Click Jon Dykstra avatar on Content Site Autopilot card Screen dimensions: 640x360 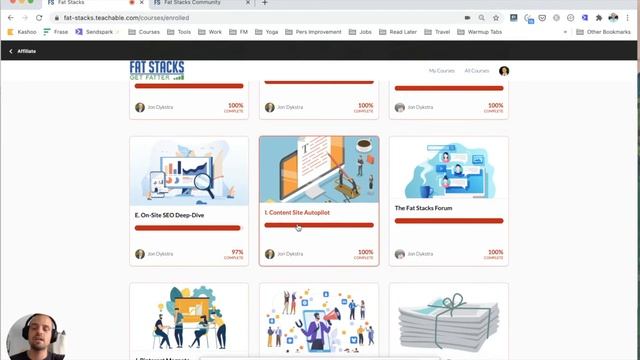click(270, 254)
